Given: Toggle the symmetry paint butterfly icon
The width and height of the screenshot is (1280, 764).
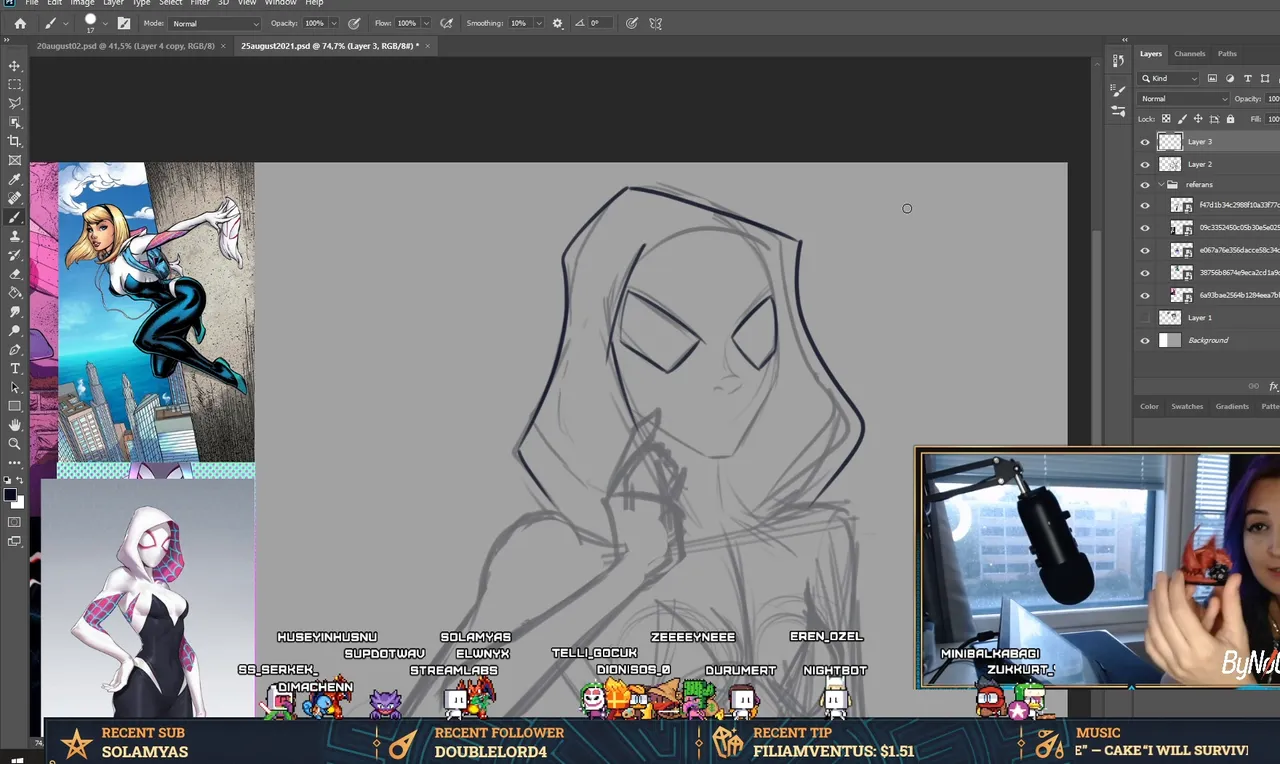Looking at the screenshot, I should tap(655, 23).
